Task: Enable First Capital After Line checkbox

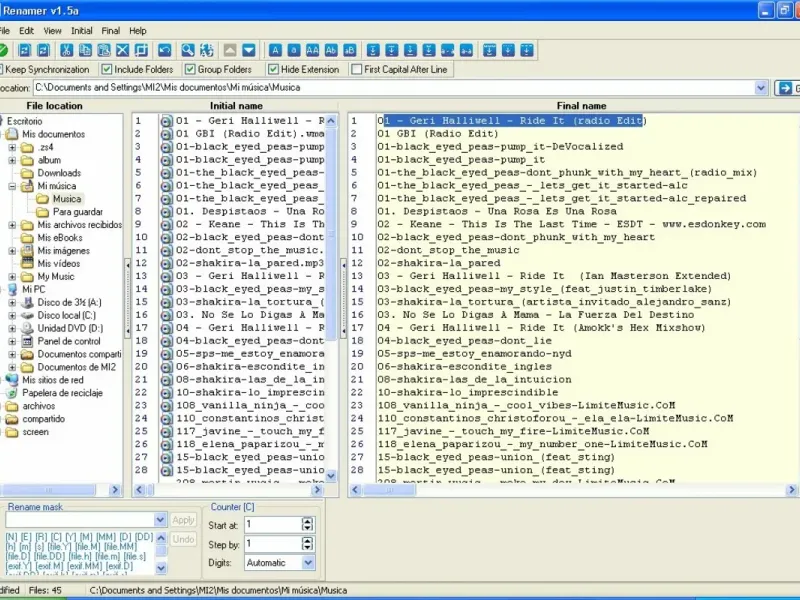Action: tap(357, 70)
